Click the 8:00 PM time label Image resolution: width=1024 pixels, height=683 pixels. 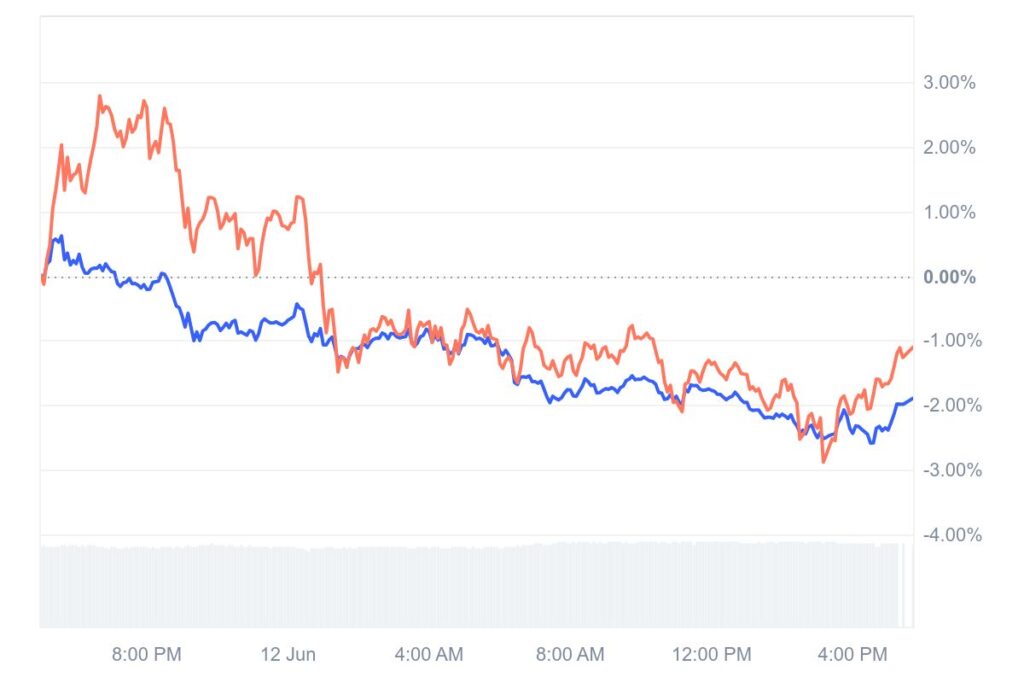point(146,655)
